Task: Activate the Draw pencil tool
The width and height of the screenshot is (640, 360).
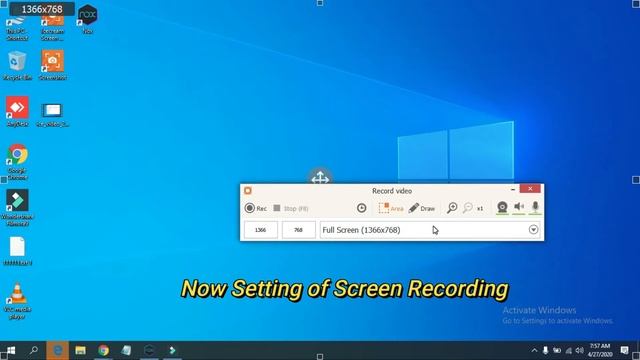Action: (x=422, y=208)
